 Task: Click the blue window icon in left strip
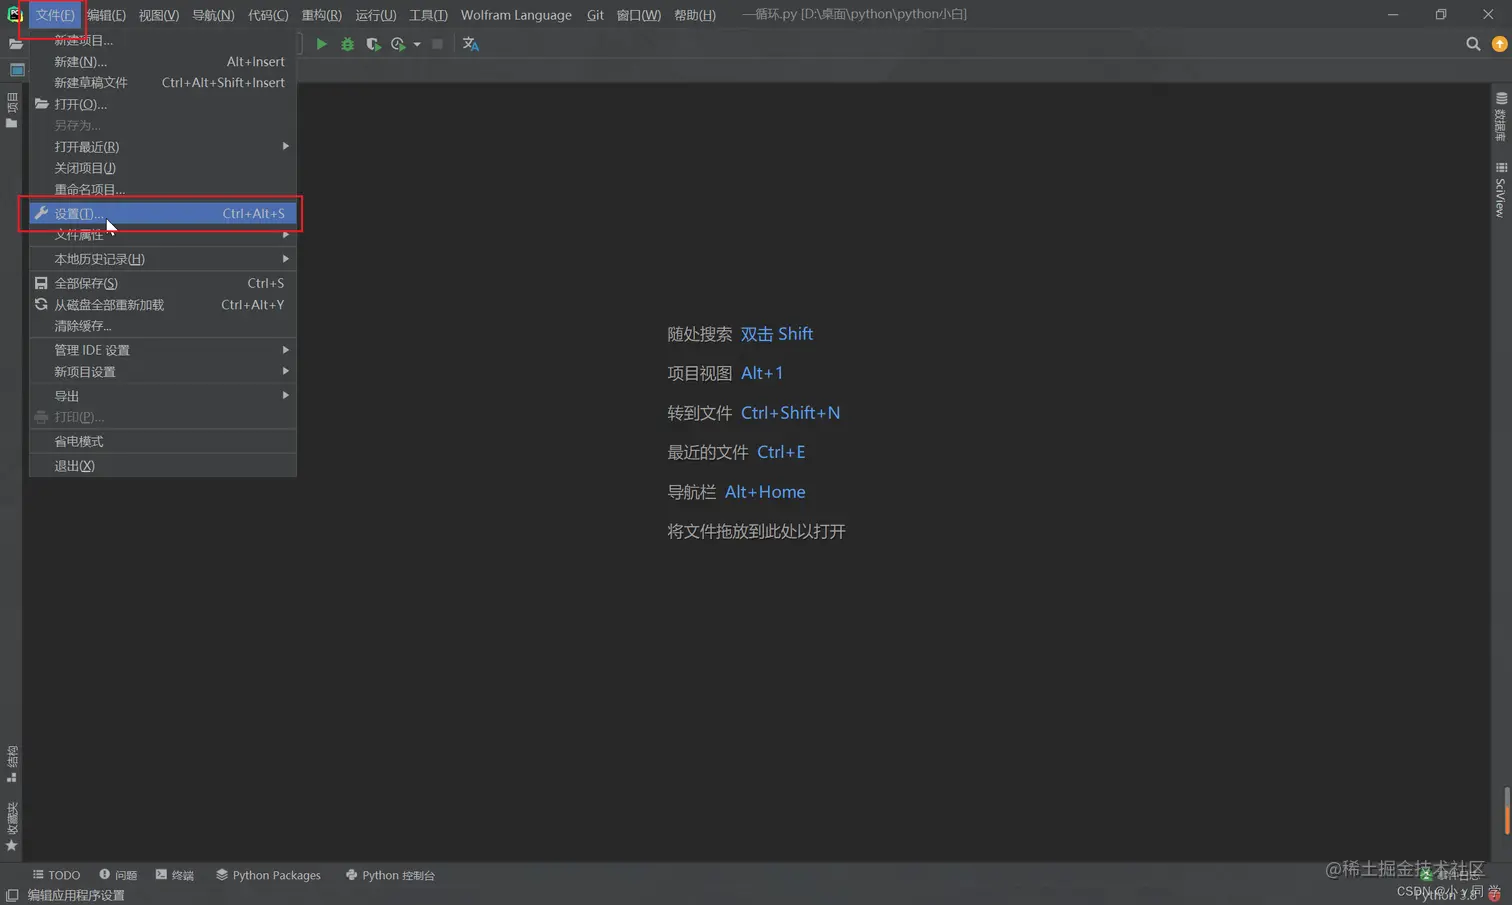17,70
